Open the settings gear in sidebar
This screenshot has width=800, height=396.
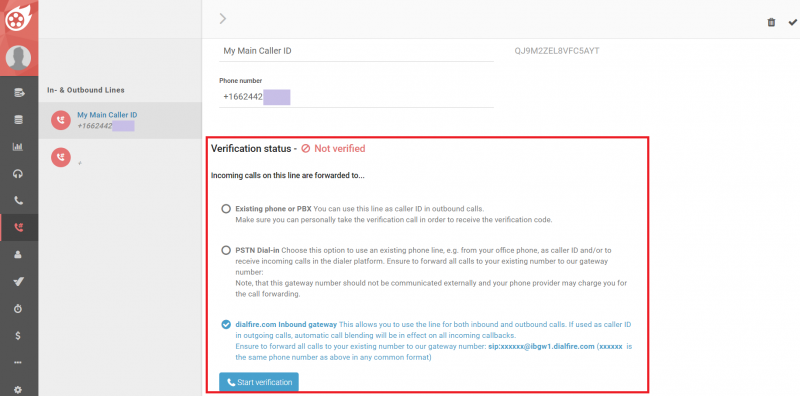(18, 389)
